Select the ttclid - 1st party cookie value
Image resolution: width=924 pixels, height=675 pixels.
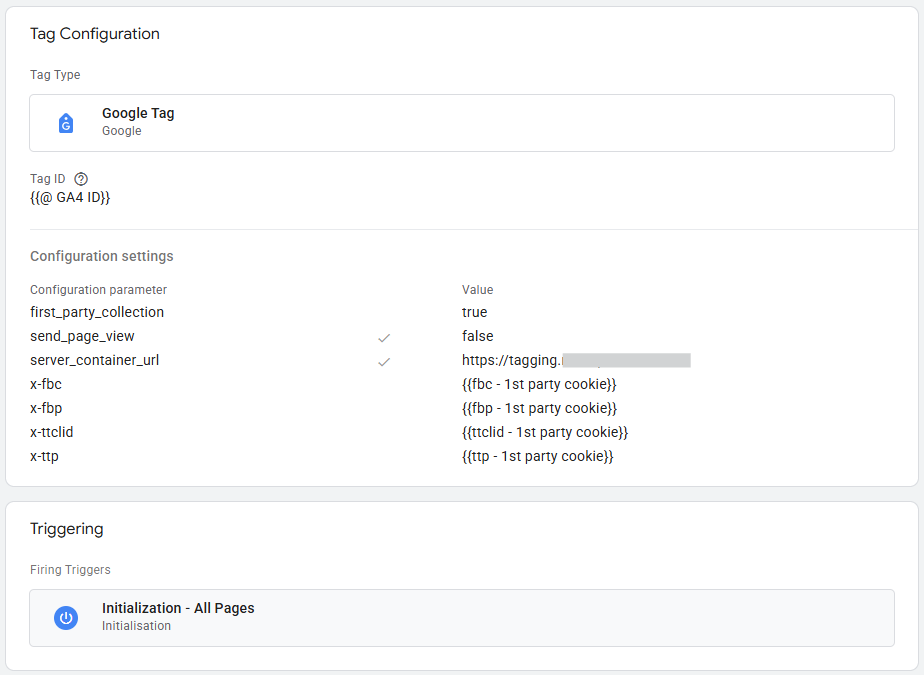tap(544, 432)
